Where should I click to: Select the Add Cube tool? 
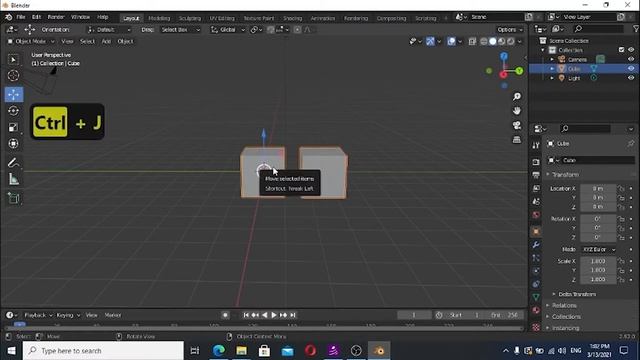click(13, 198)
